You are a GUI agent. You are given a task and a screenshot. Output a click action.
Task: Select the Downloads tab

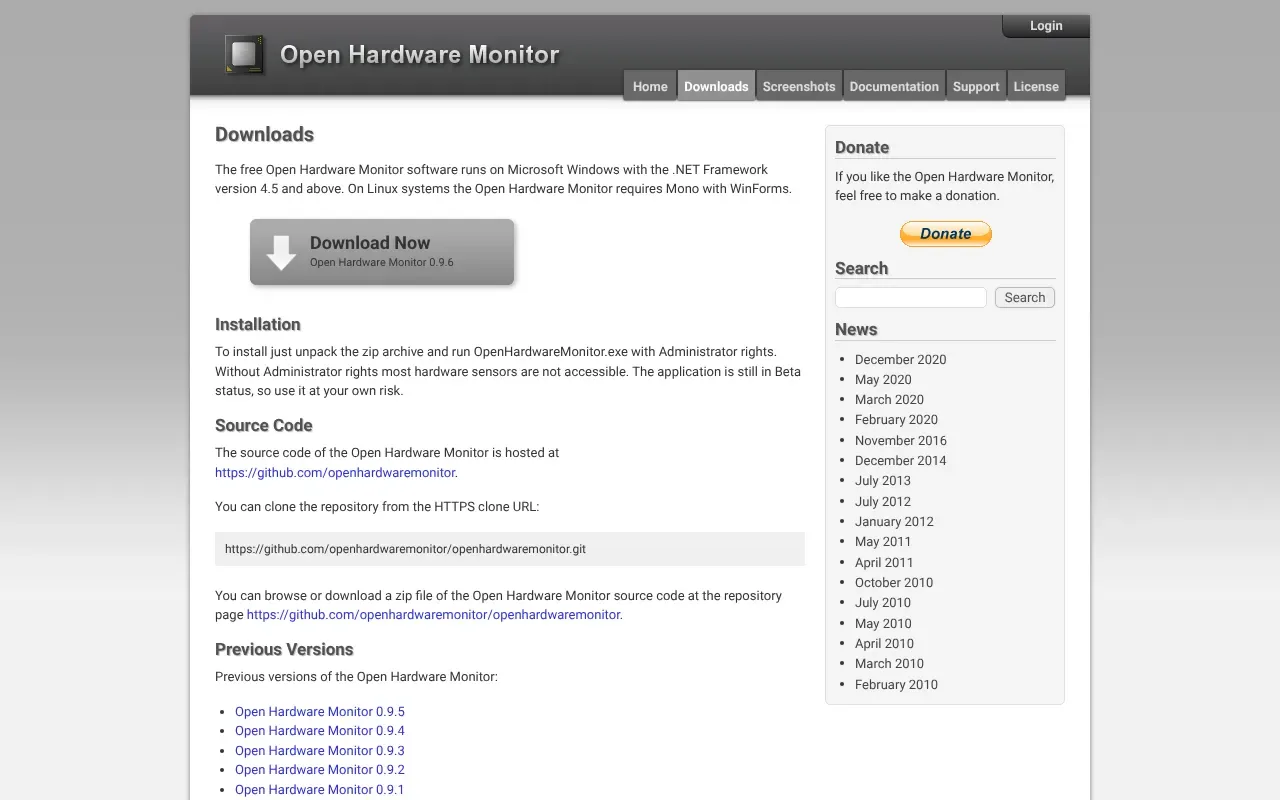click(x=715, y=86)
